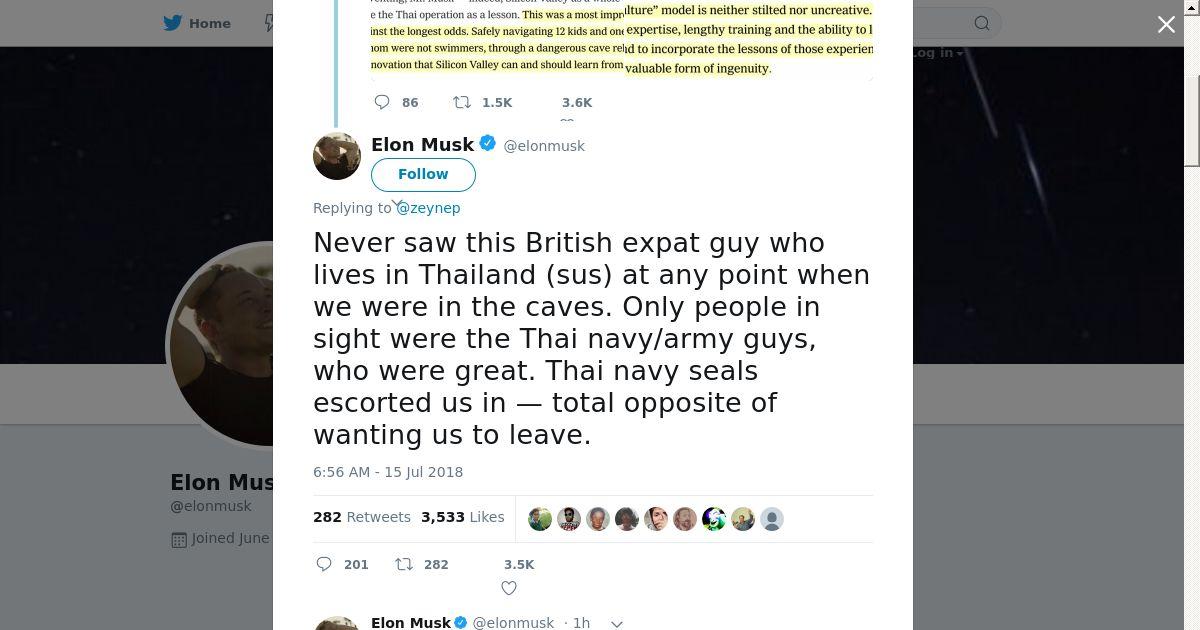The height and width of the screenshot is (630, 1200).
Task: Retweet the parent tweet with 1.5K retweets
Action: [x=462, y=102]
